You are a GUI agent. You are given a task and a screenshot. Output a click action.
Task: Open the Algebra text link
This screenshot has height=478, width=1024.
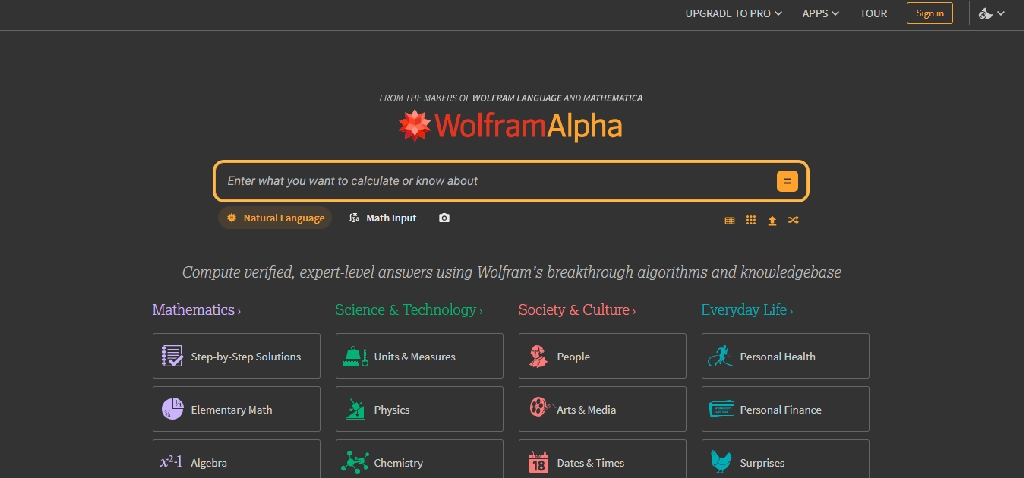[x=208, y=463]
